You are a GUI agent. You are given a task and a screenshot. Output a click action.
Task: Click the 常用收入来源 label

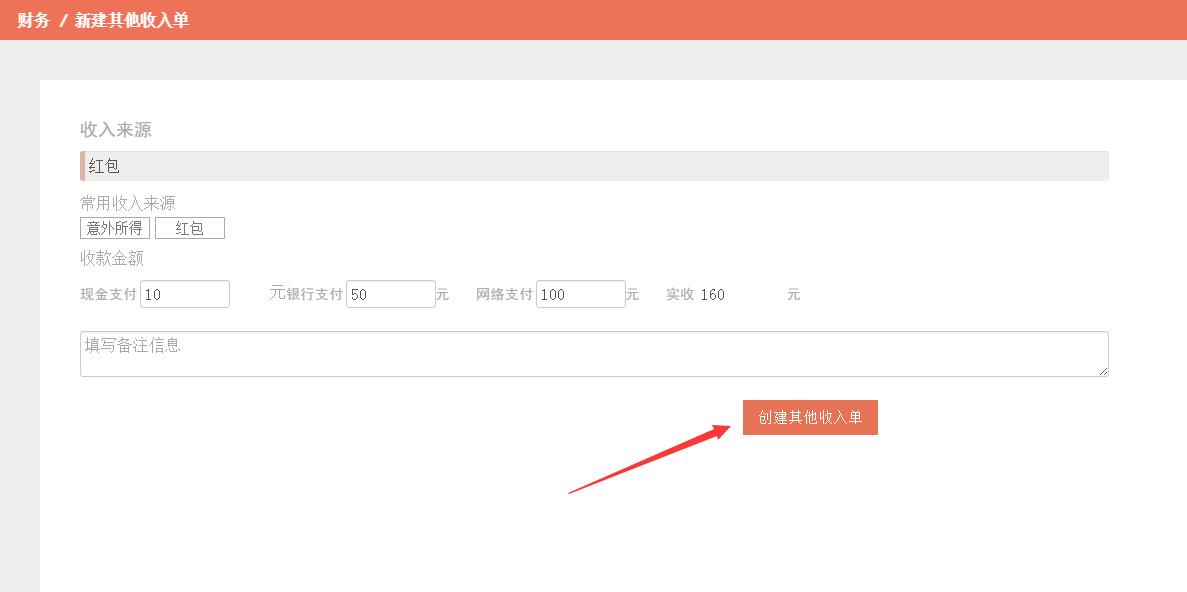click(128, 203)
